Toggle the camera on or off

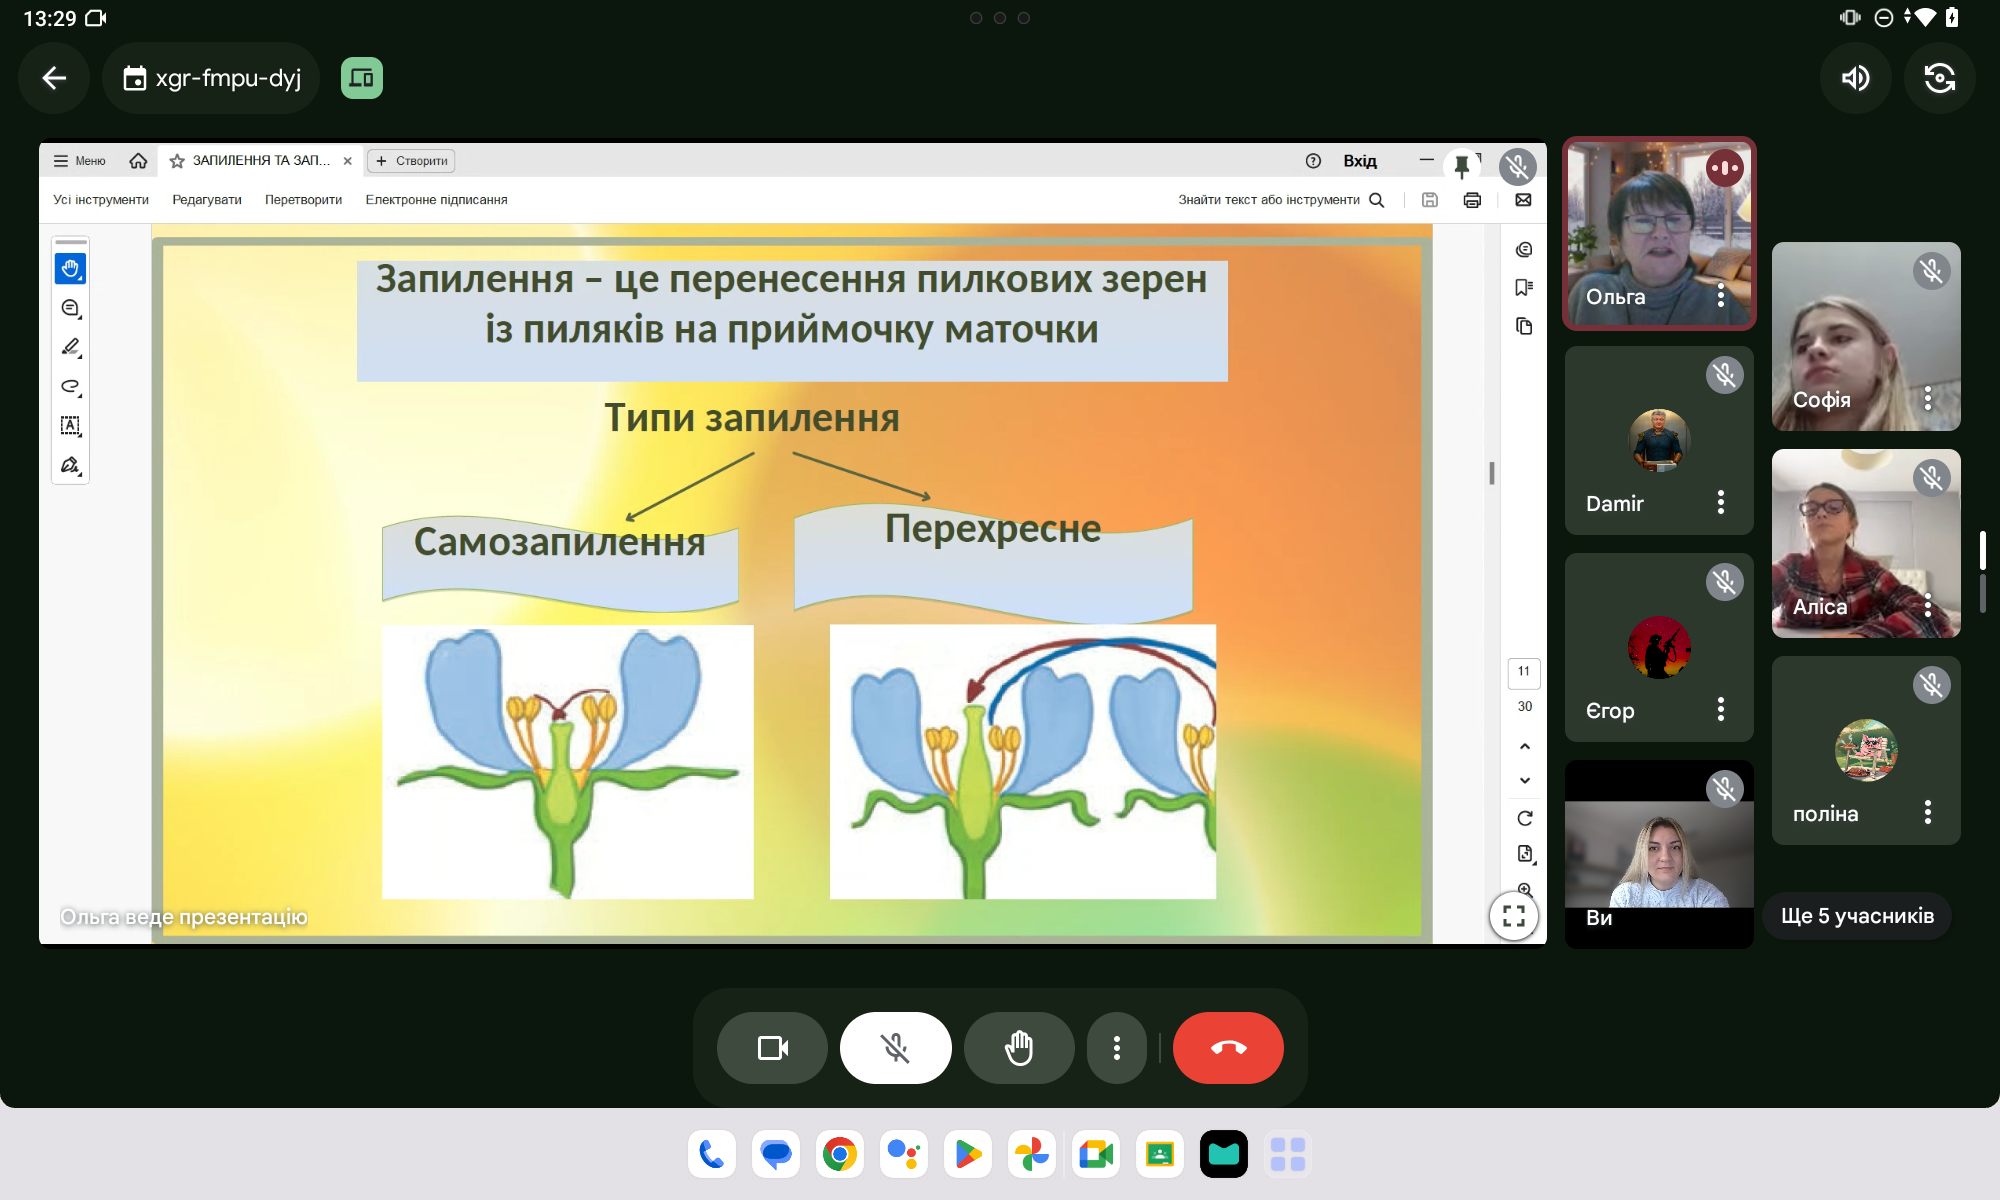click(x=772, y=1048)
